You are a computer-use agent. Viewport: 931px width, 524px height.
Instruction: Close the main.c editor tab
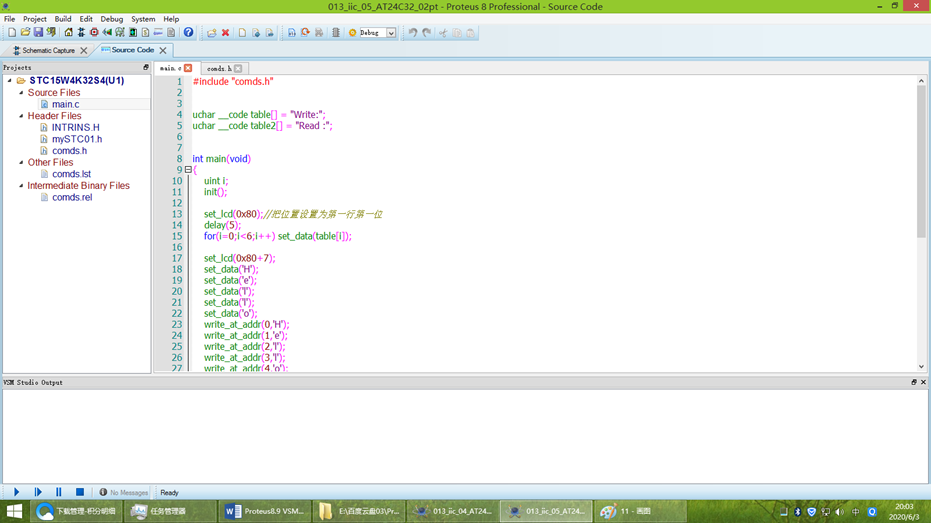click(x=188, y=68)
